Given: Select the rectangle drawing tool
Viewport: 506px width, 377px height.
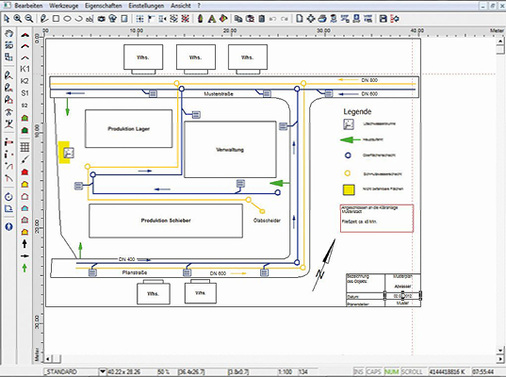Looking at the screenshot, I should [x=56, y=19].
